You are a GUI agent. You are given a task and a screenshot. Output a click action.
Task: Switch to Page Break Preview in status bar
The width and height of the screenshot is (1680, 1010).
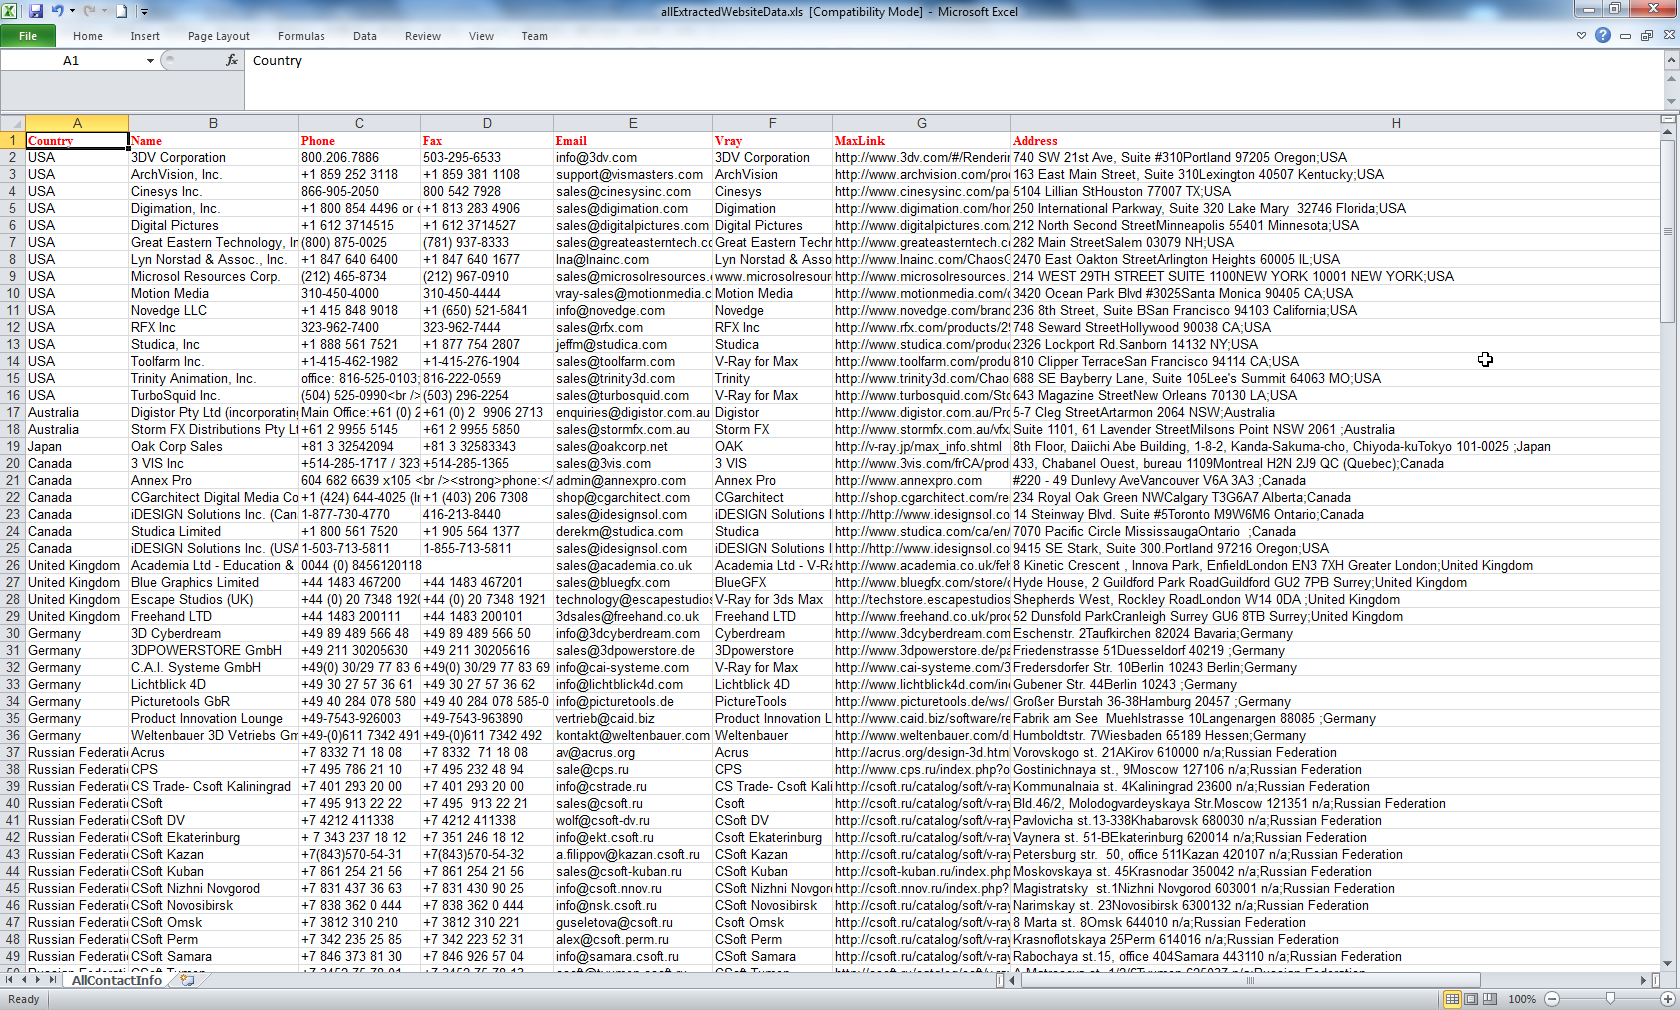point(1490,998)
